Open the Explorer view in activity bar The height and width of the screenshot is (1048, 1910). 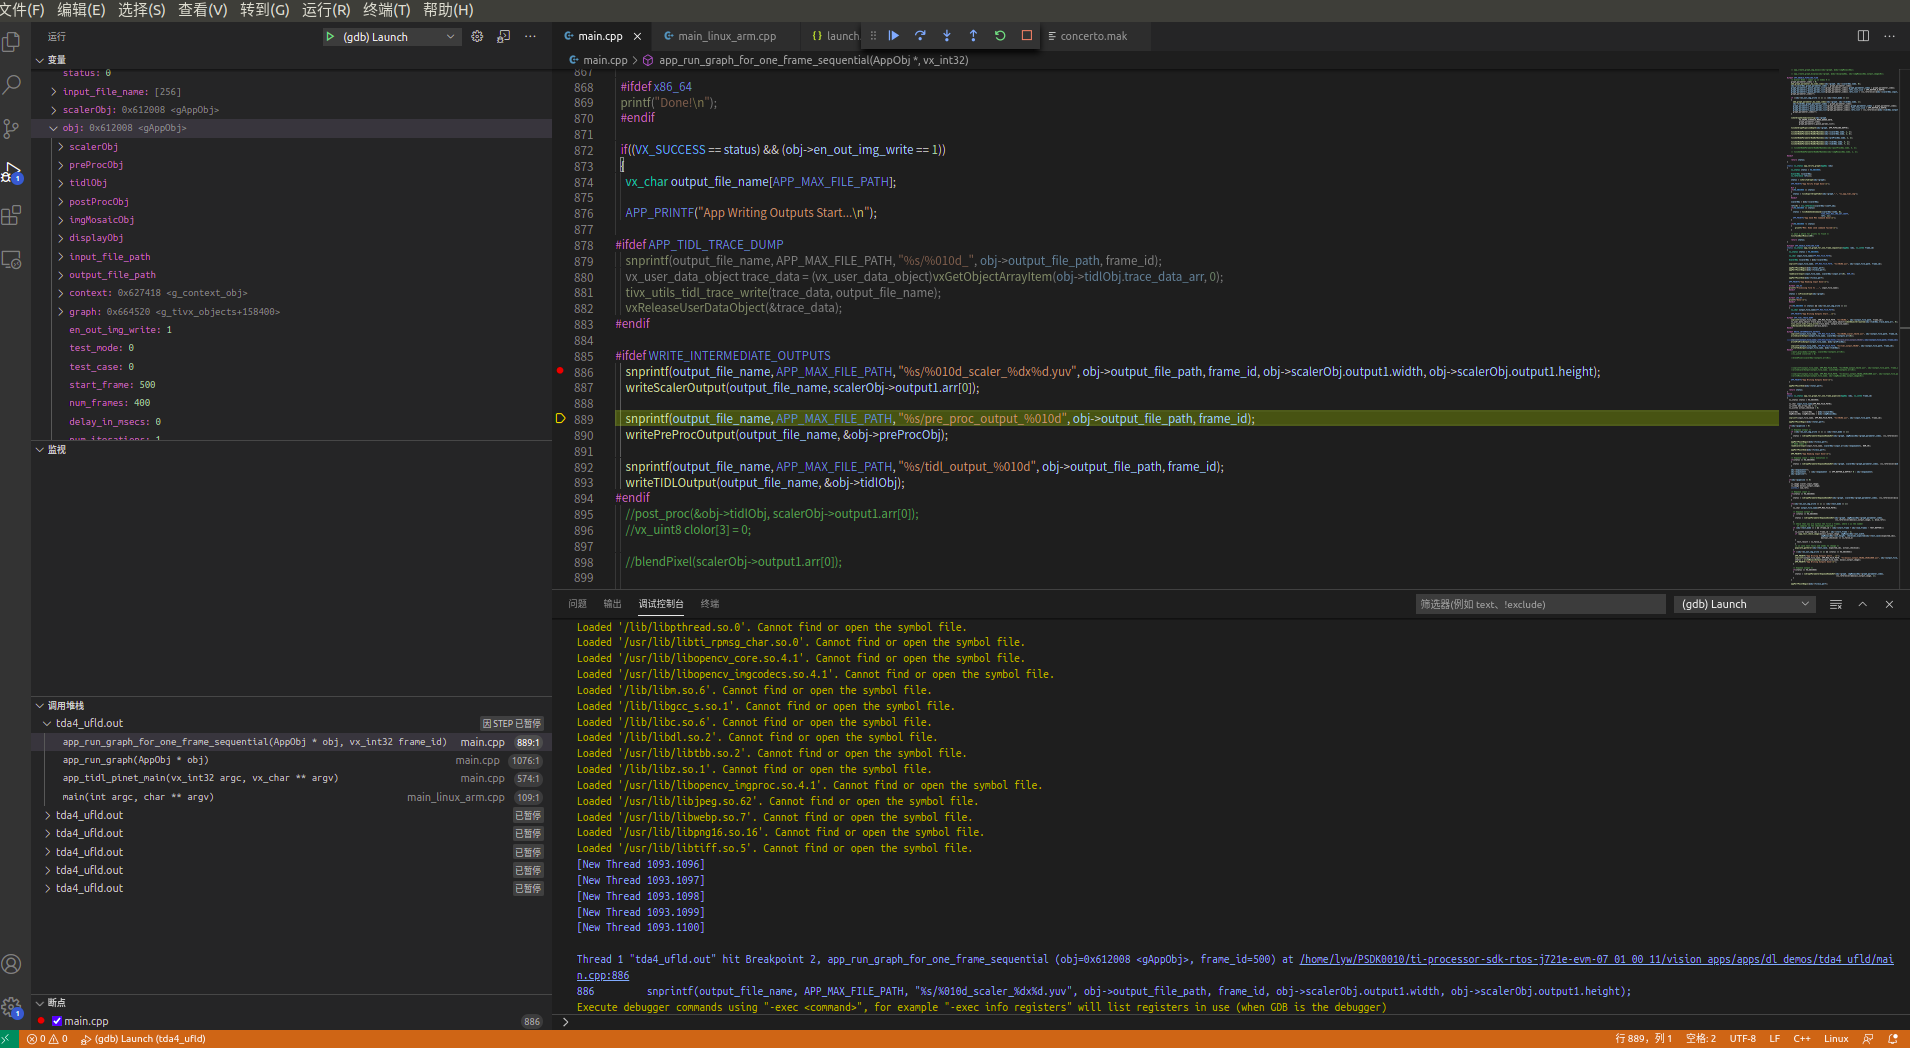pos(12,42)
